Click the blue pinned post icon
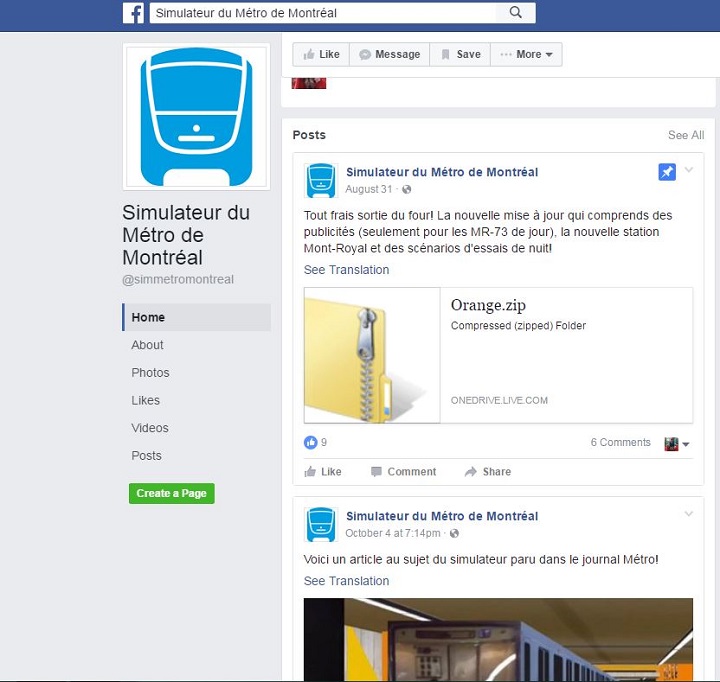 coord(667,172)
